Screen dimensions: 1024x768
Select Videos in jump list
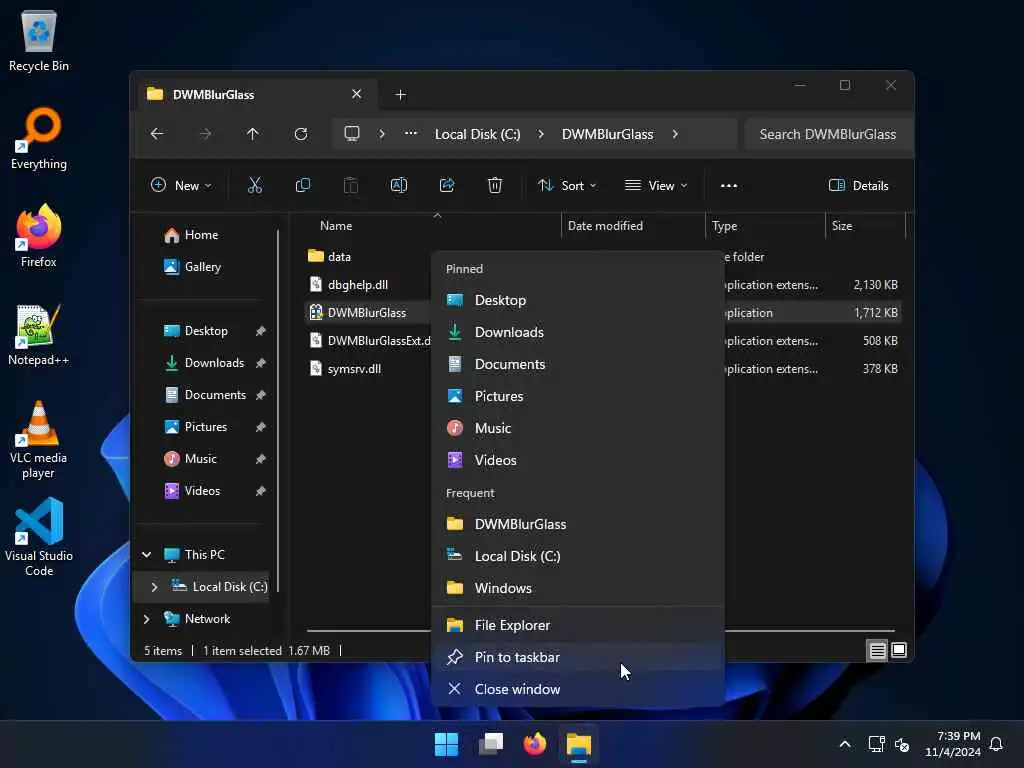click(x=578, y=460)
